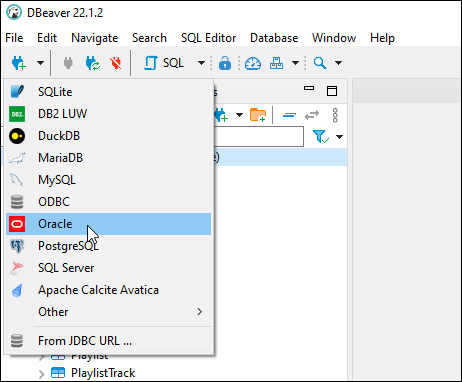Screen dimensions: 462x382
Task: Minimize the Database Navigator panel
Action: (309, 88)
